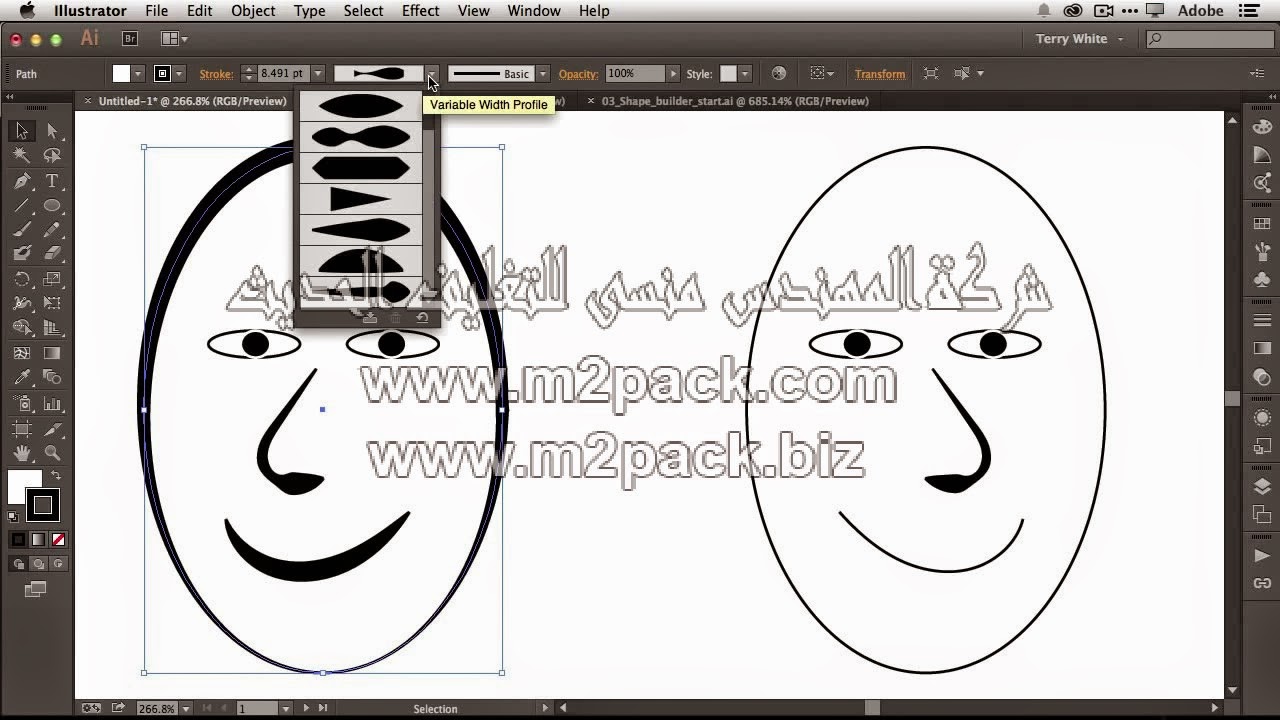Screen dimensions: 1280x720
Task: Open the Layers panel icon
Action: tap(1262, 487)
